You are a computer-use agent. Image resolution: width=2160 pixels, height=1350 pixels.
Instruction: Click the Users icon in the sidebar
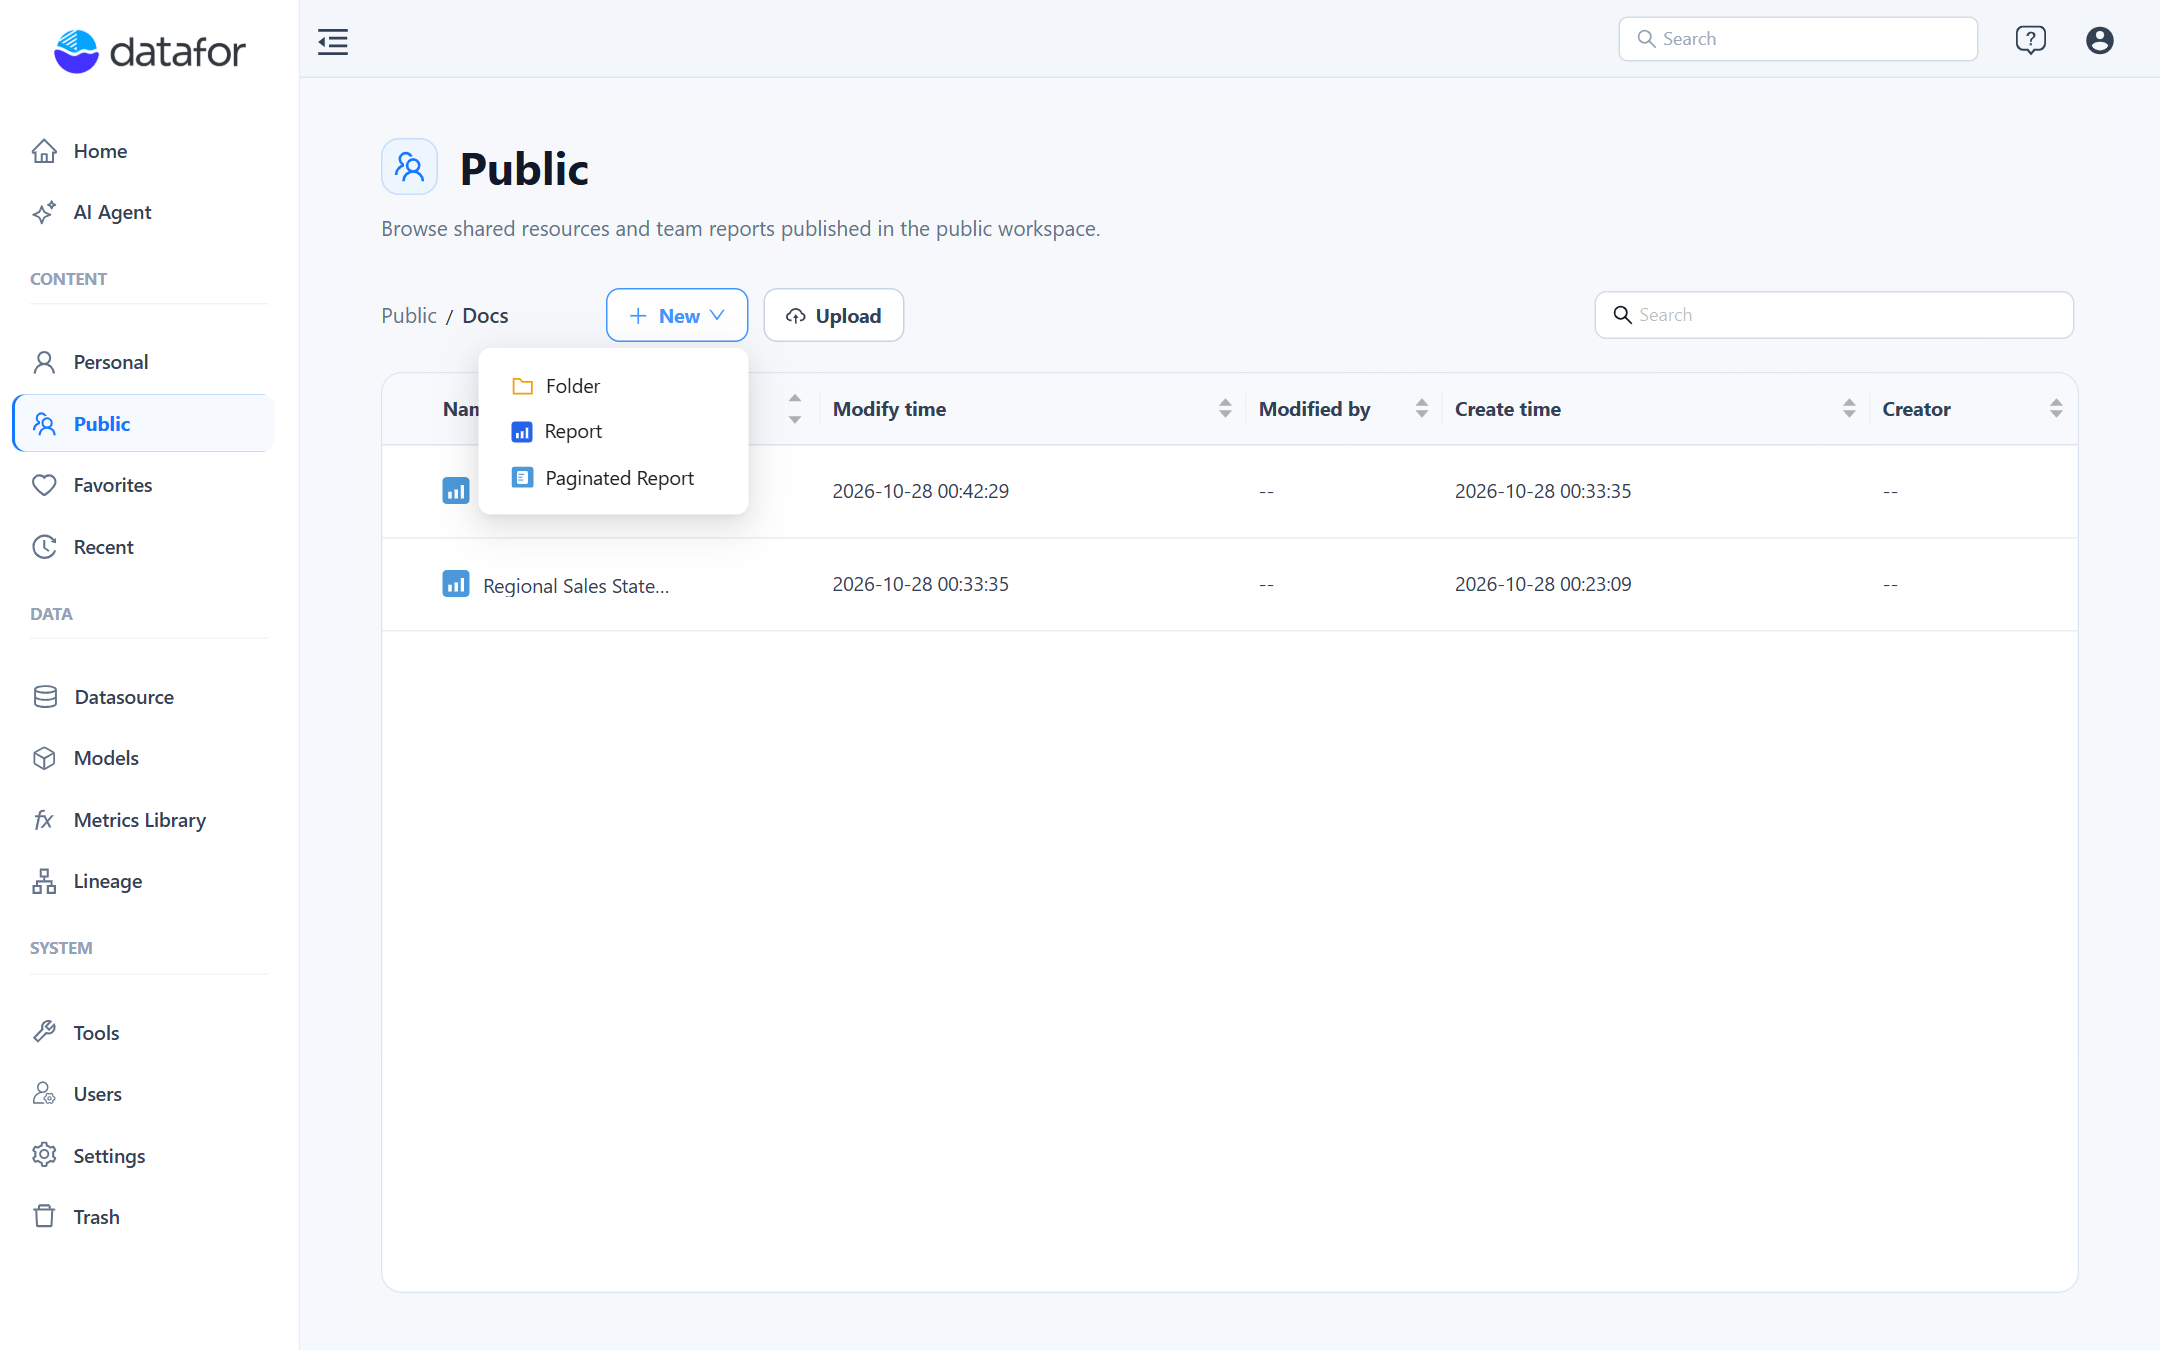(44, 1094)
